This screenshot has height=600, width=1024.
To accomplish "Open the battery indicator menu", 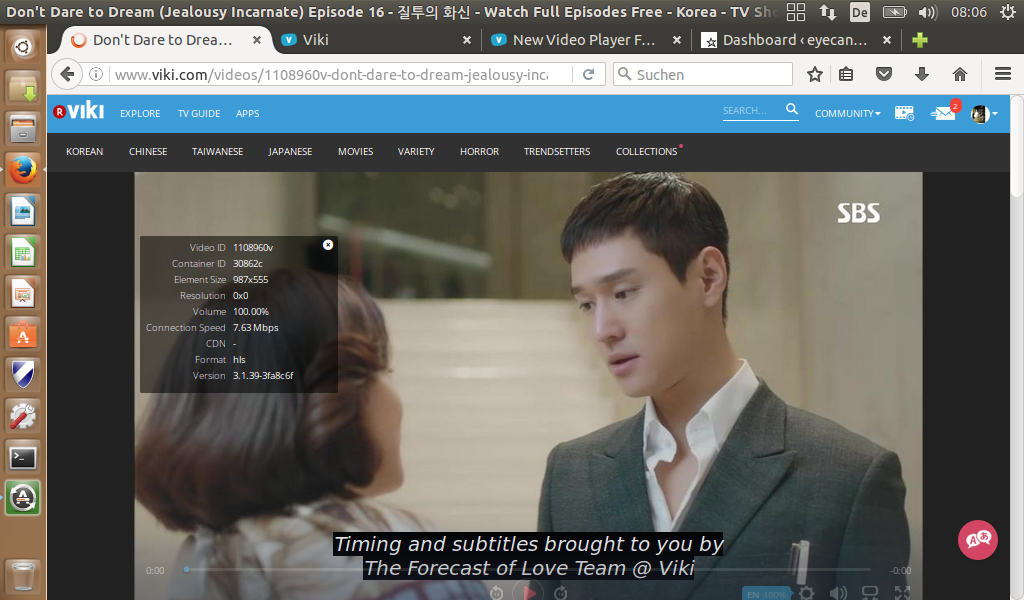I will pos(895,12).
